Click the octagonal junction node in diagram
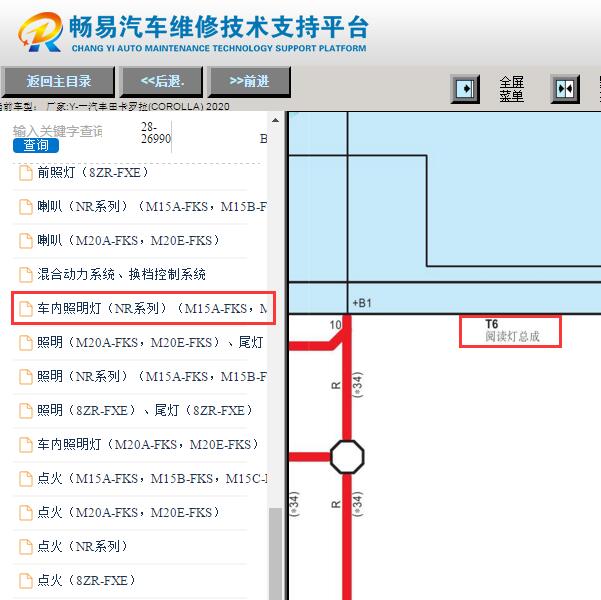 coord(347,457)
